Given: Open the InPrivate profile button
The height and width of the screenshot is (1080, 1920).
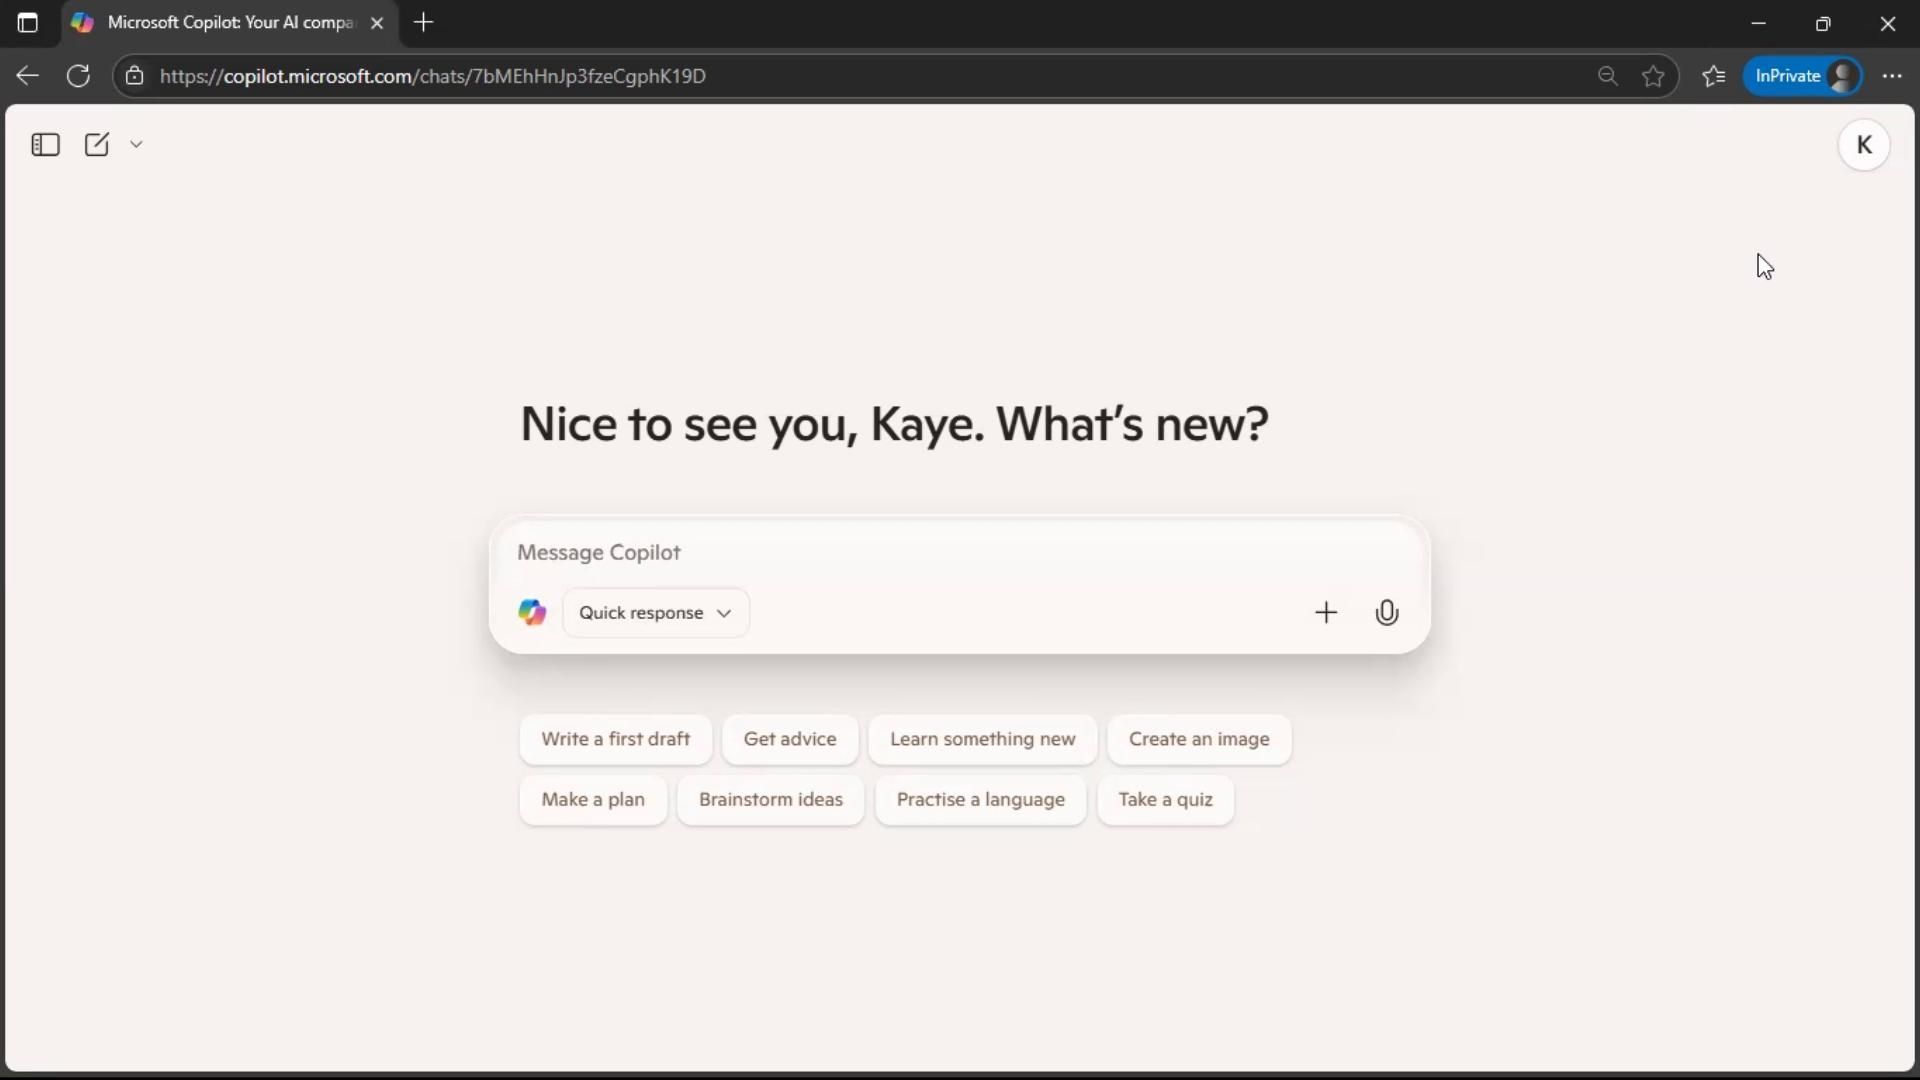Looking at the screenshot, I should [1802, 76].
